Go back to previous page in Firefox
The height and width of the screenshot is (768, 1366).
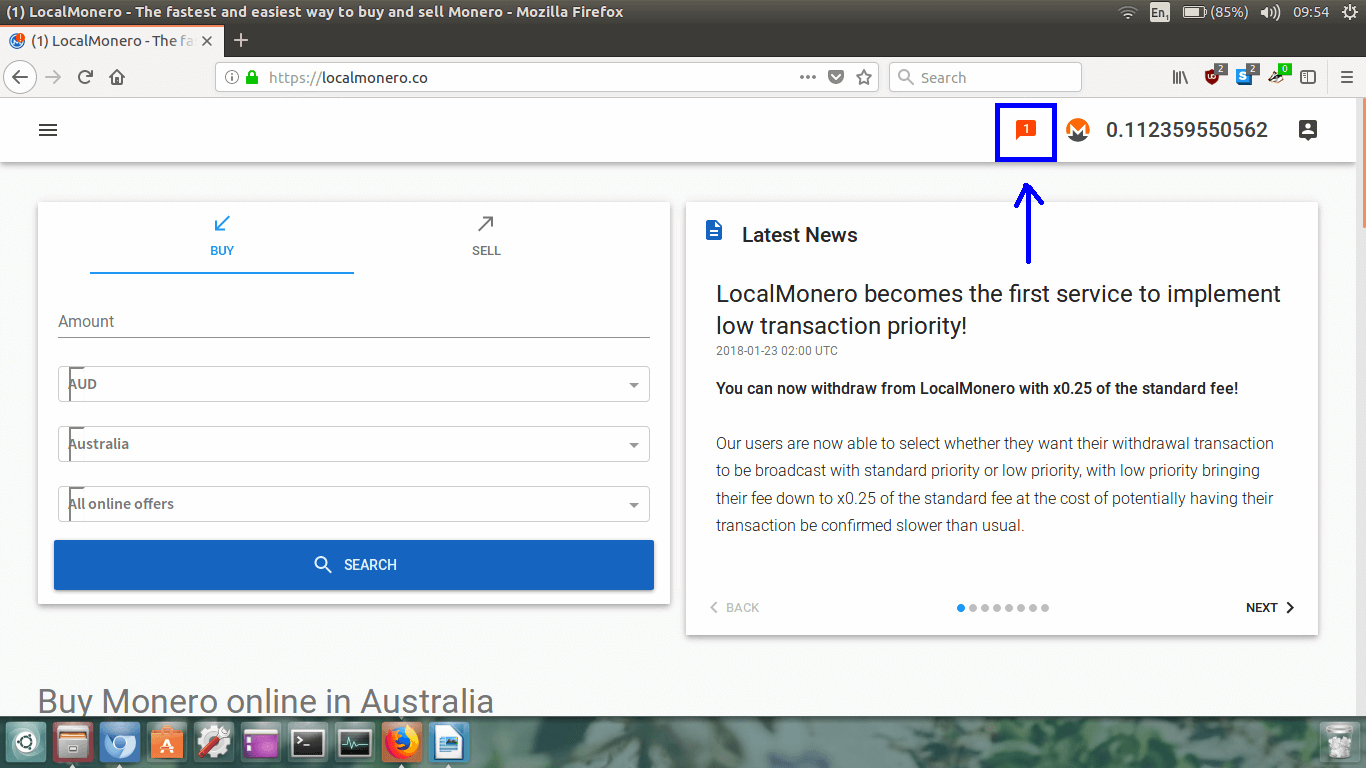click(x=21, y=77)
